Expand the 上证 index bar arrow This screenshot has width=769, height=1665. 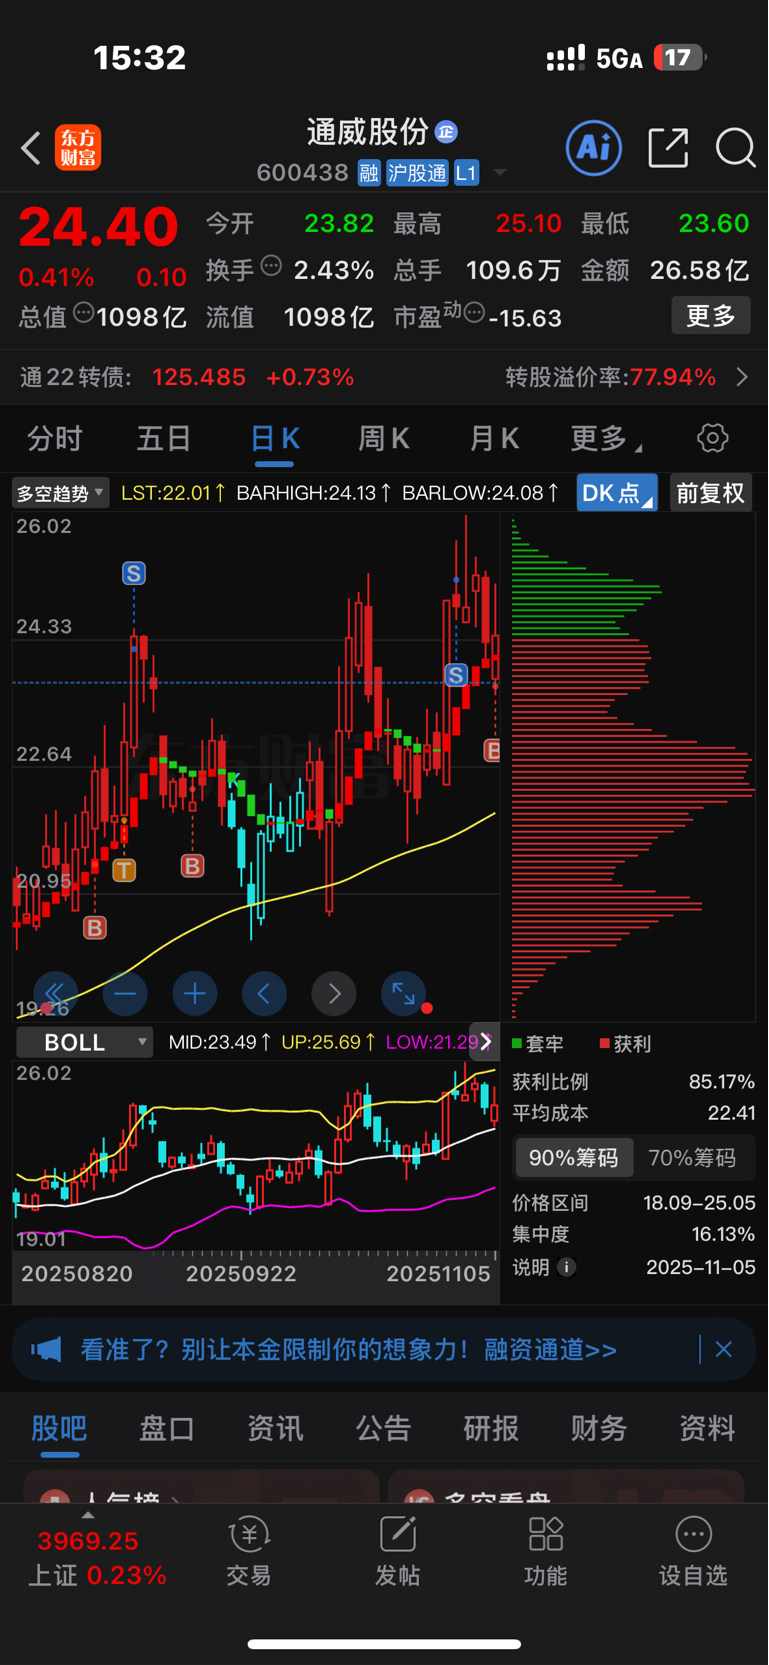88,1516
